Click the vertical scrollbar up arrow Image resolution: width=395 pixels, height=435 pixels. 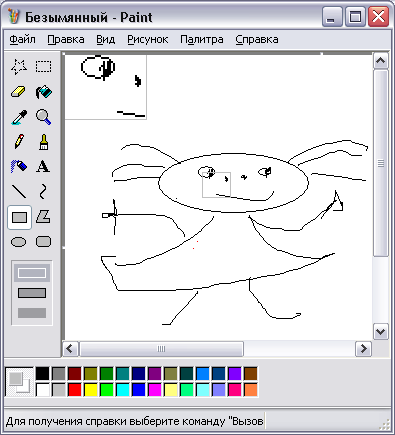(380, 61)
